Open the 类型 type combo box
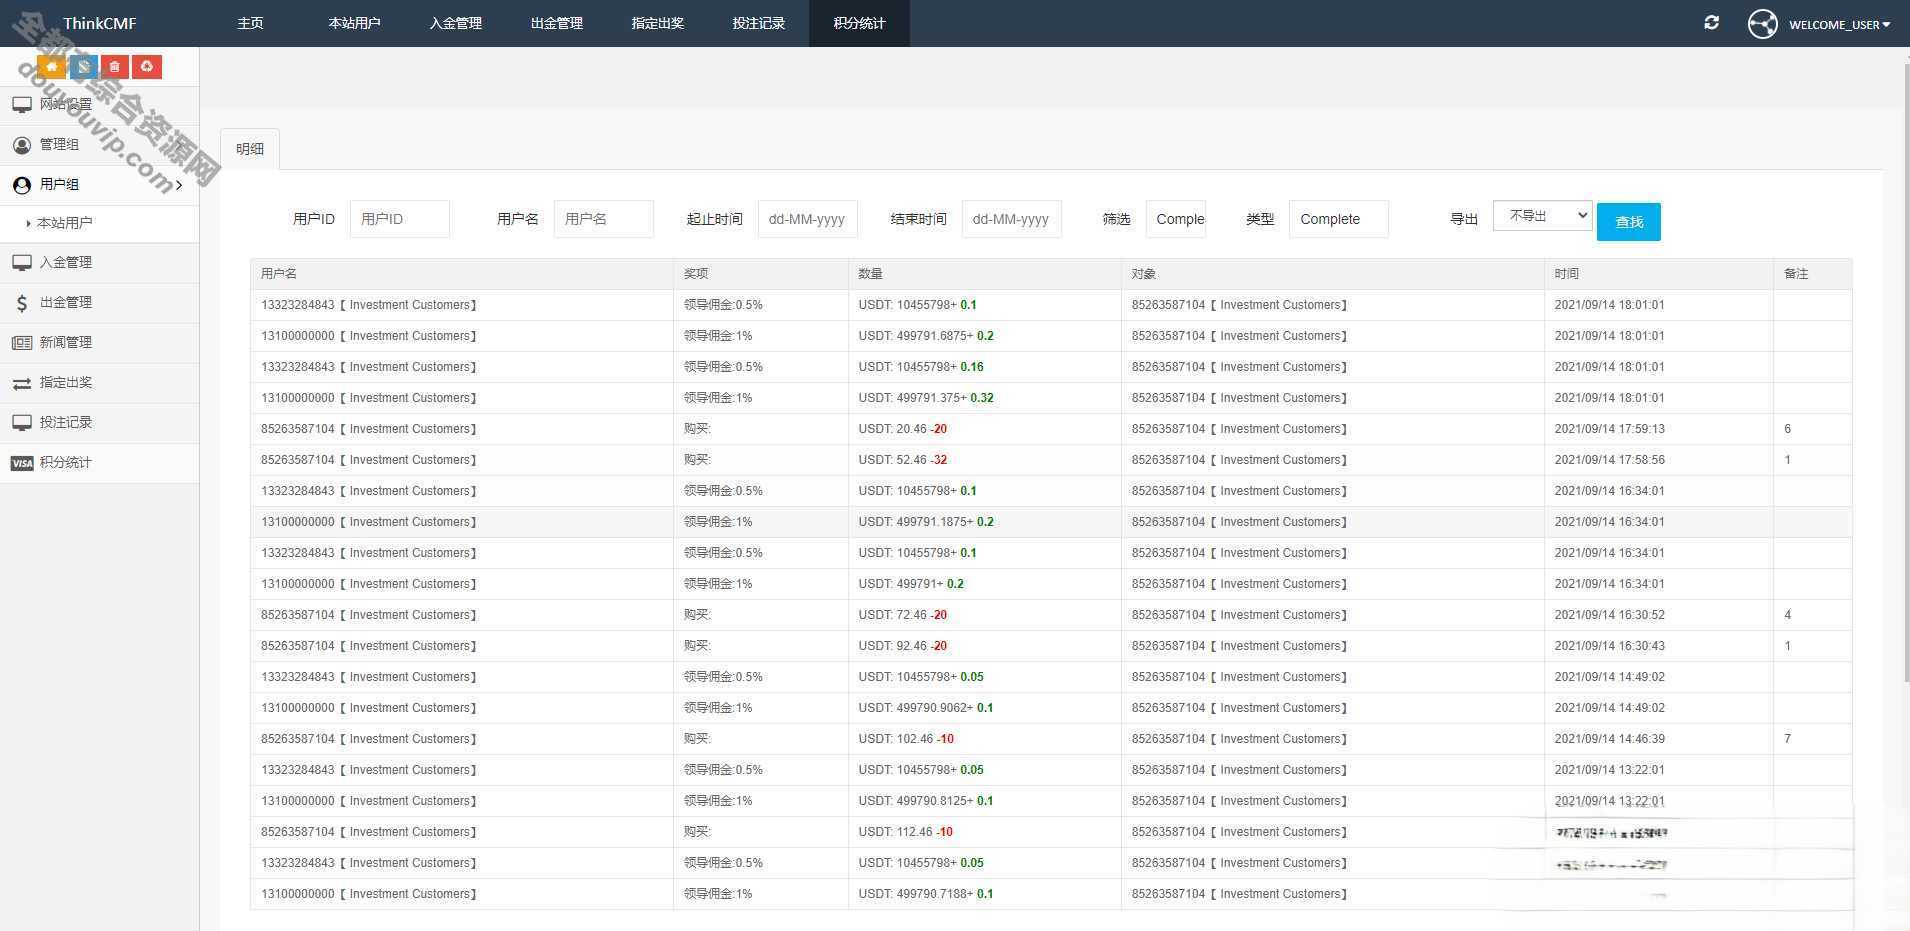This screenshot has width=1910, height=931. [x=1338, y=219]
